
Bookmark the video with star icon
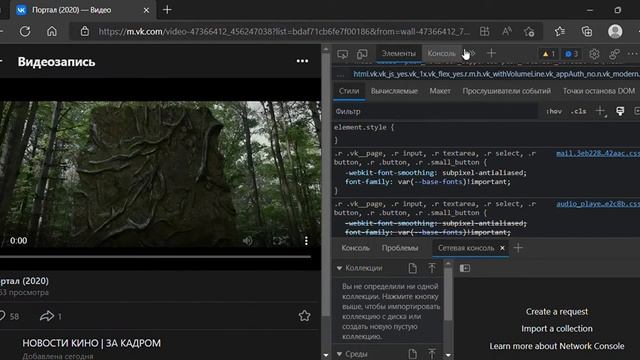pyautogui.click(x=304, y=316)
